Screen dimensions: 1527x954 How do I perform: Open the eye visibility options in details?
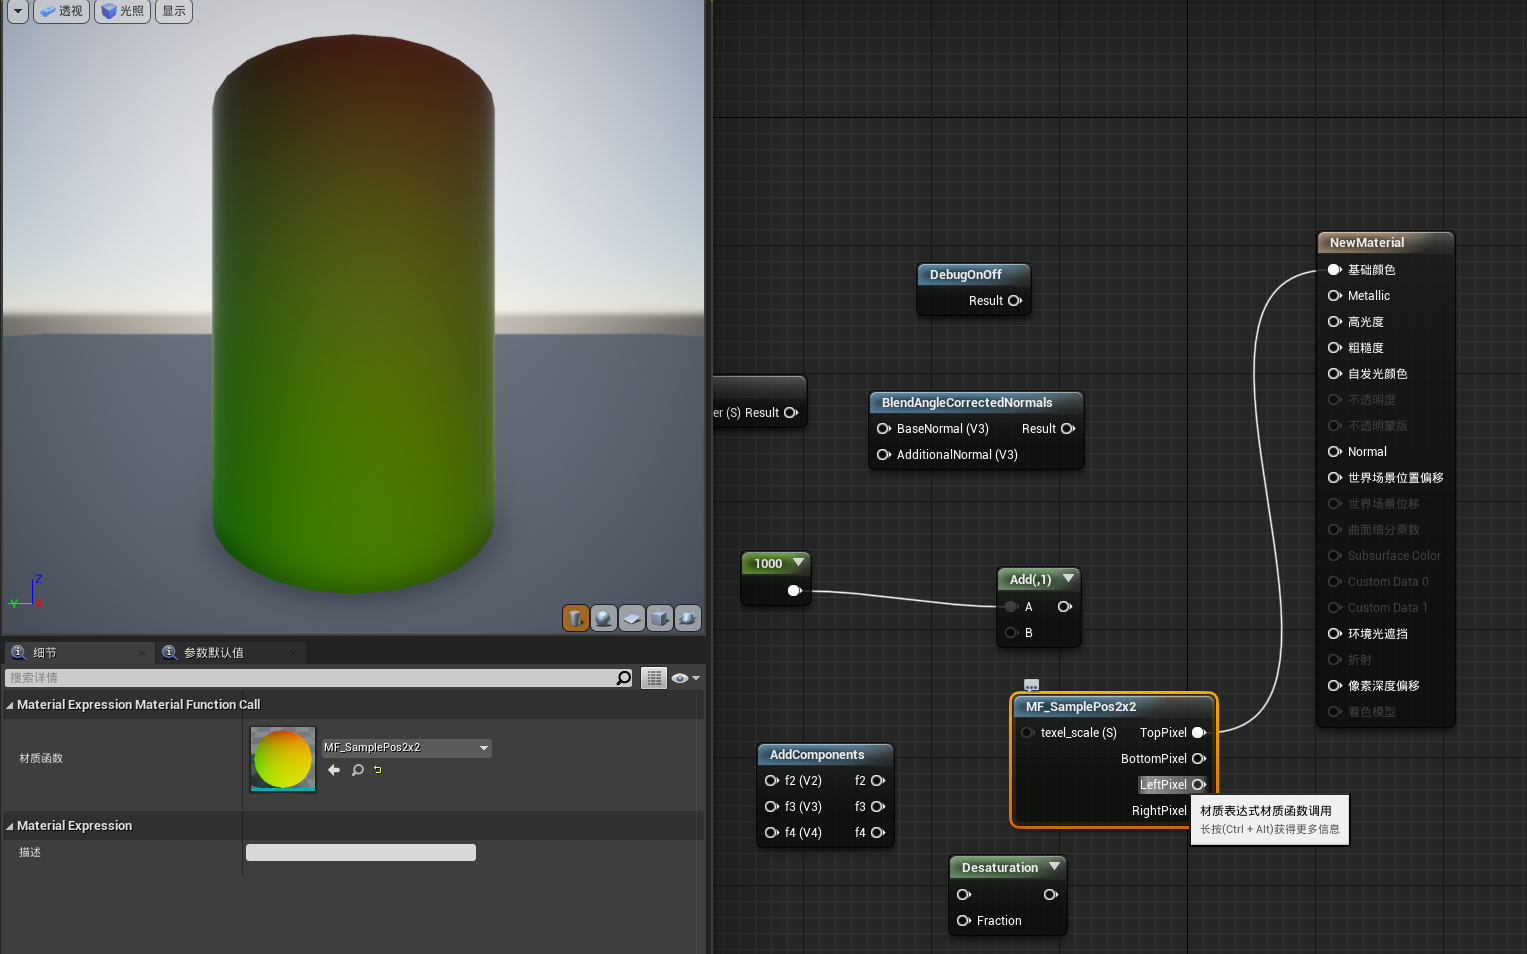685,678
